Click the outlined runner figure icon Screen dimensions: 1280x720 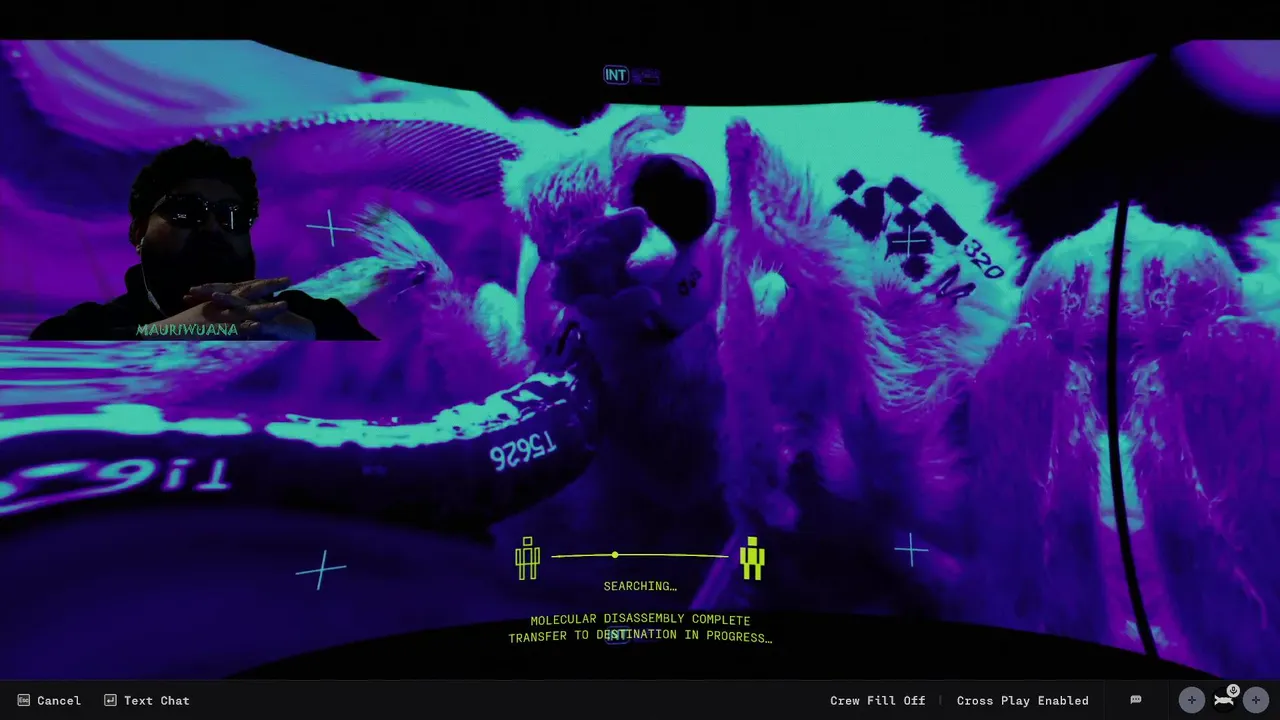coord(527,558)
